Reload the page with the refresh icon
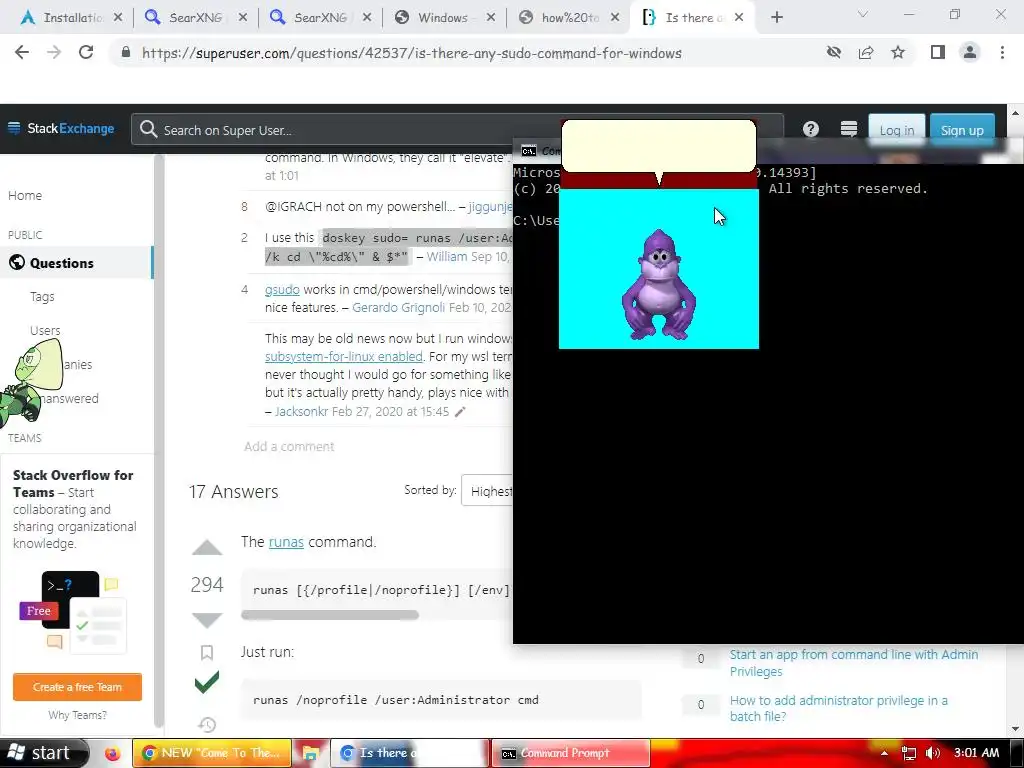This screenshot has height=768, width=1024. point(86,52)
